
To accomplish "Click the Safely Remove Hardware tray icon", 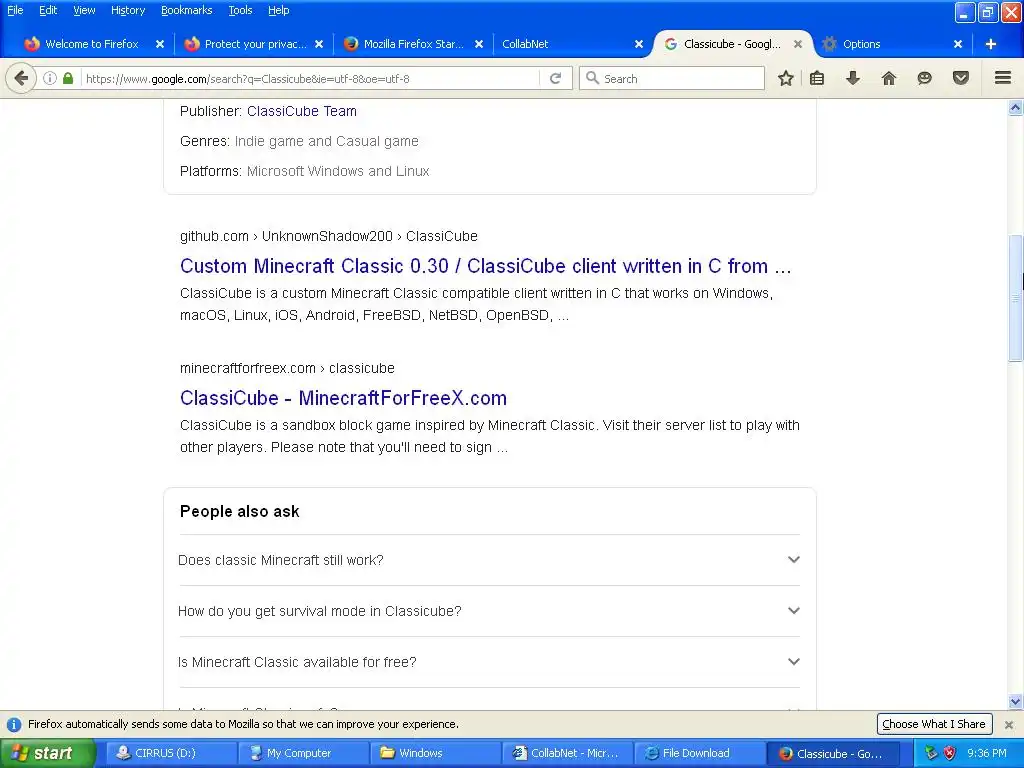I will [x=931, y=753].
